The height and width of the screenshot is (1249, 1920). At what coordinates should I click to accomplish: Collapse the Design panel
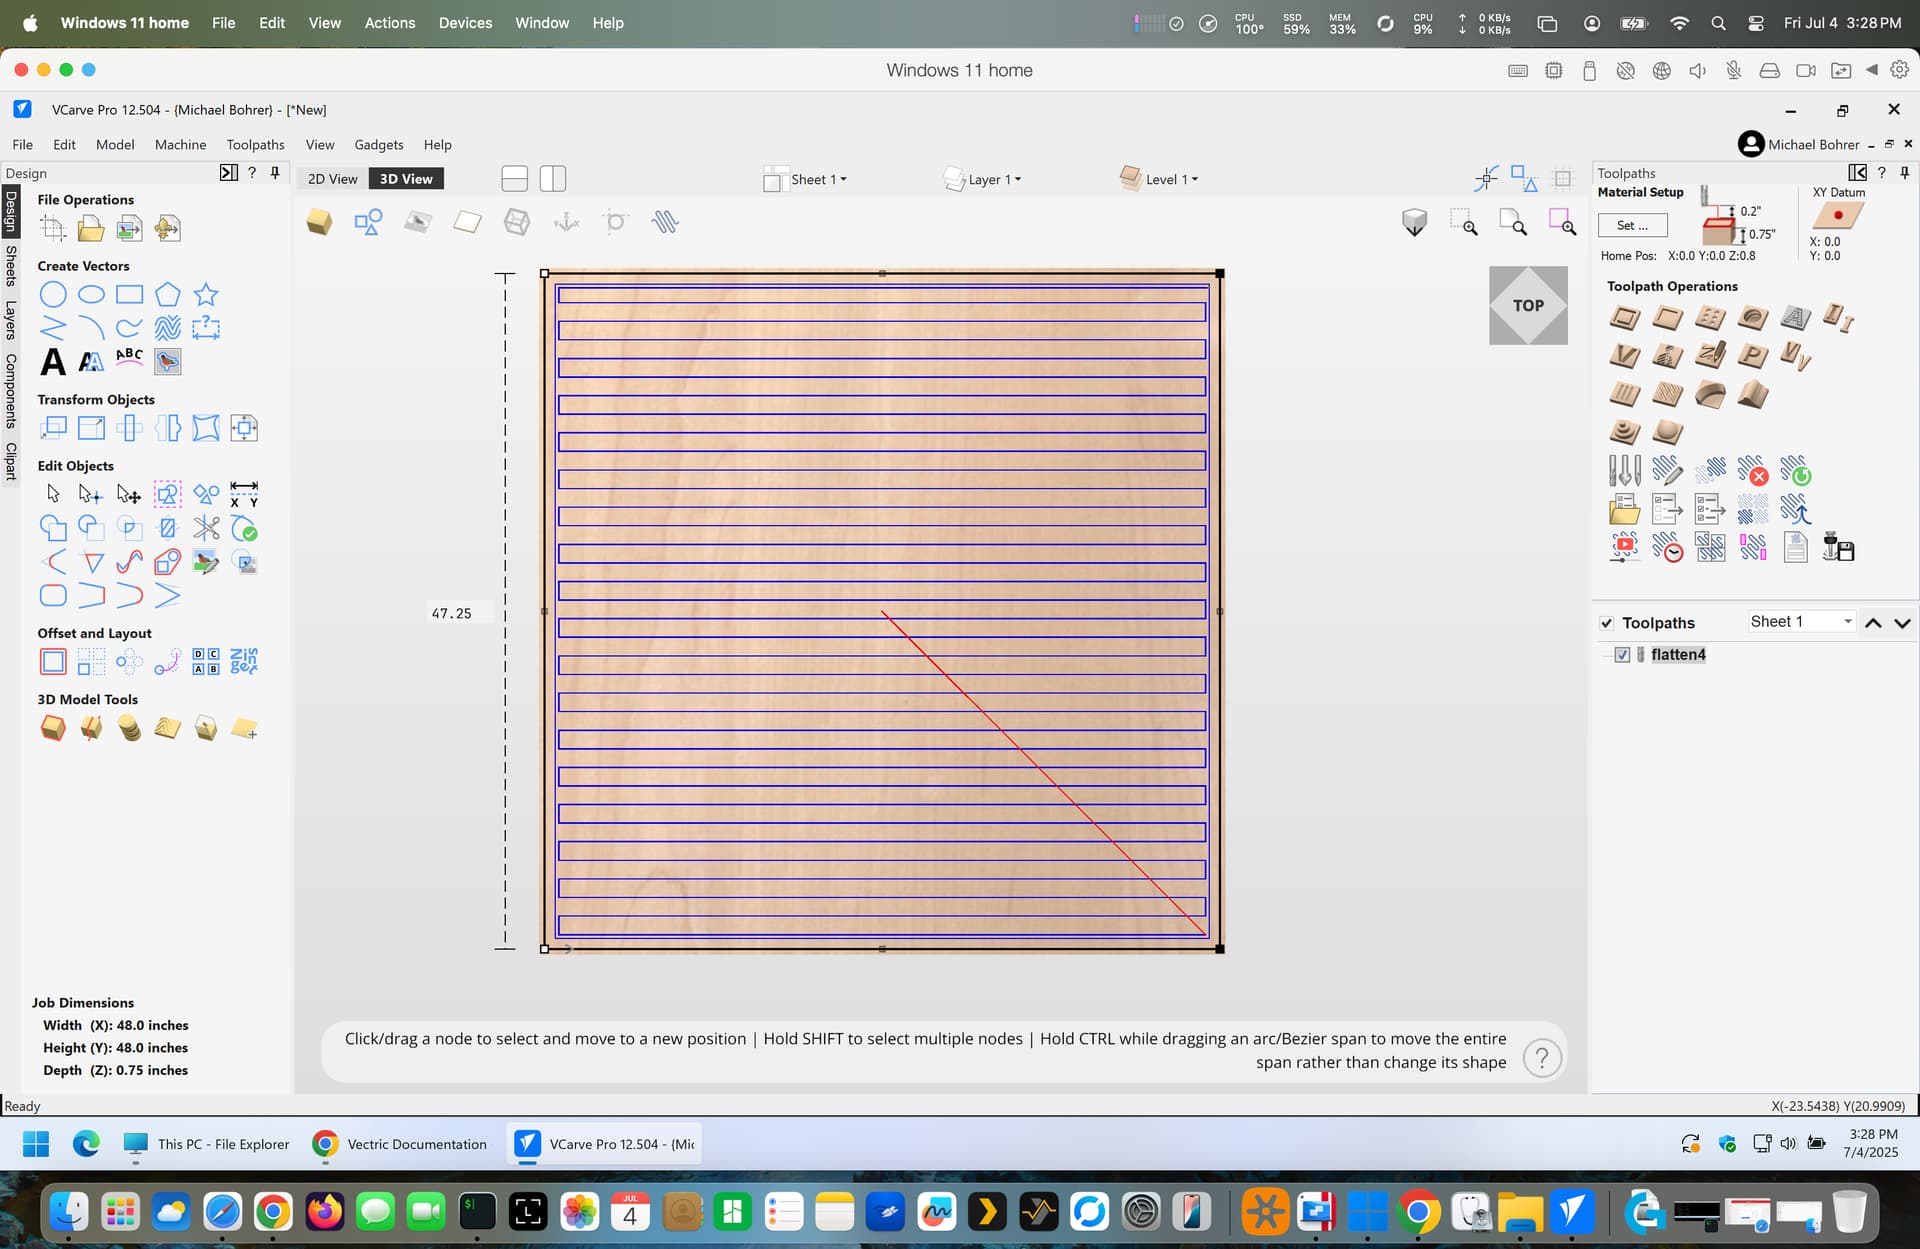click(228, 173)
